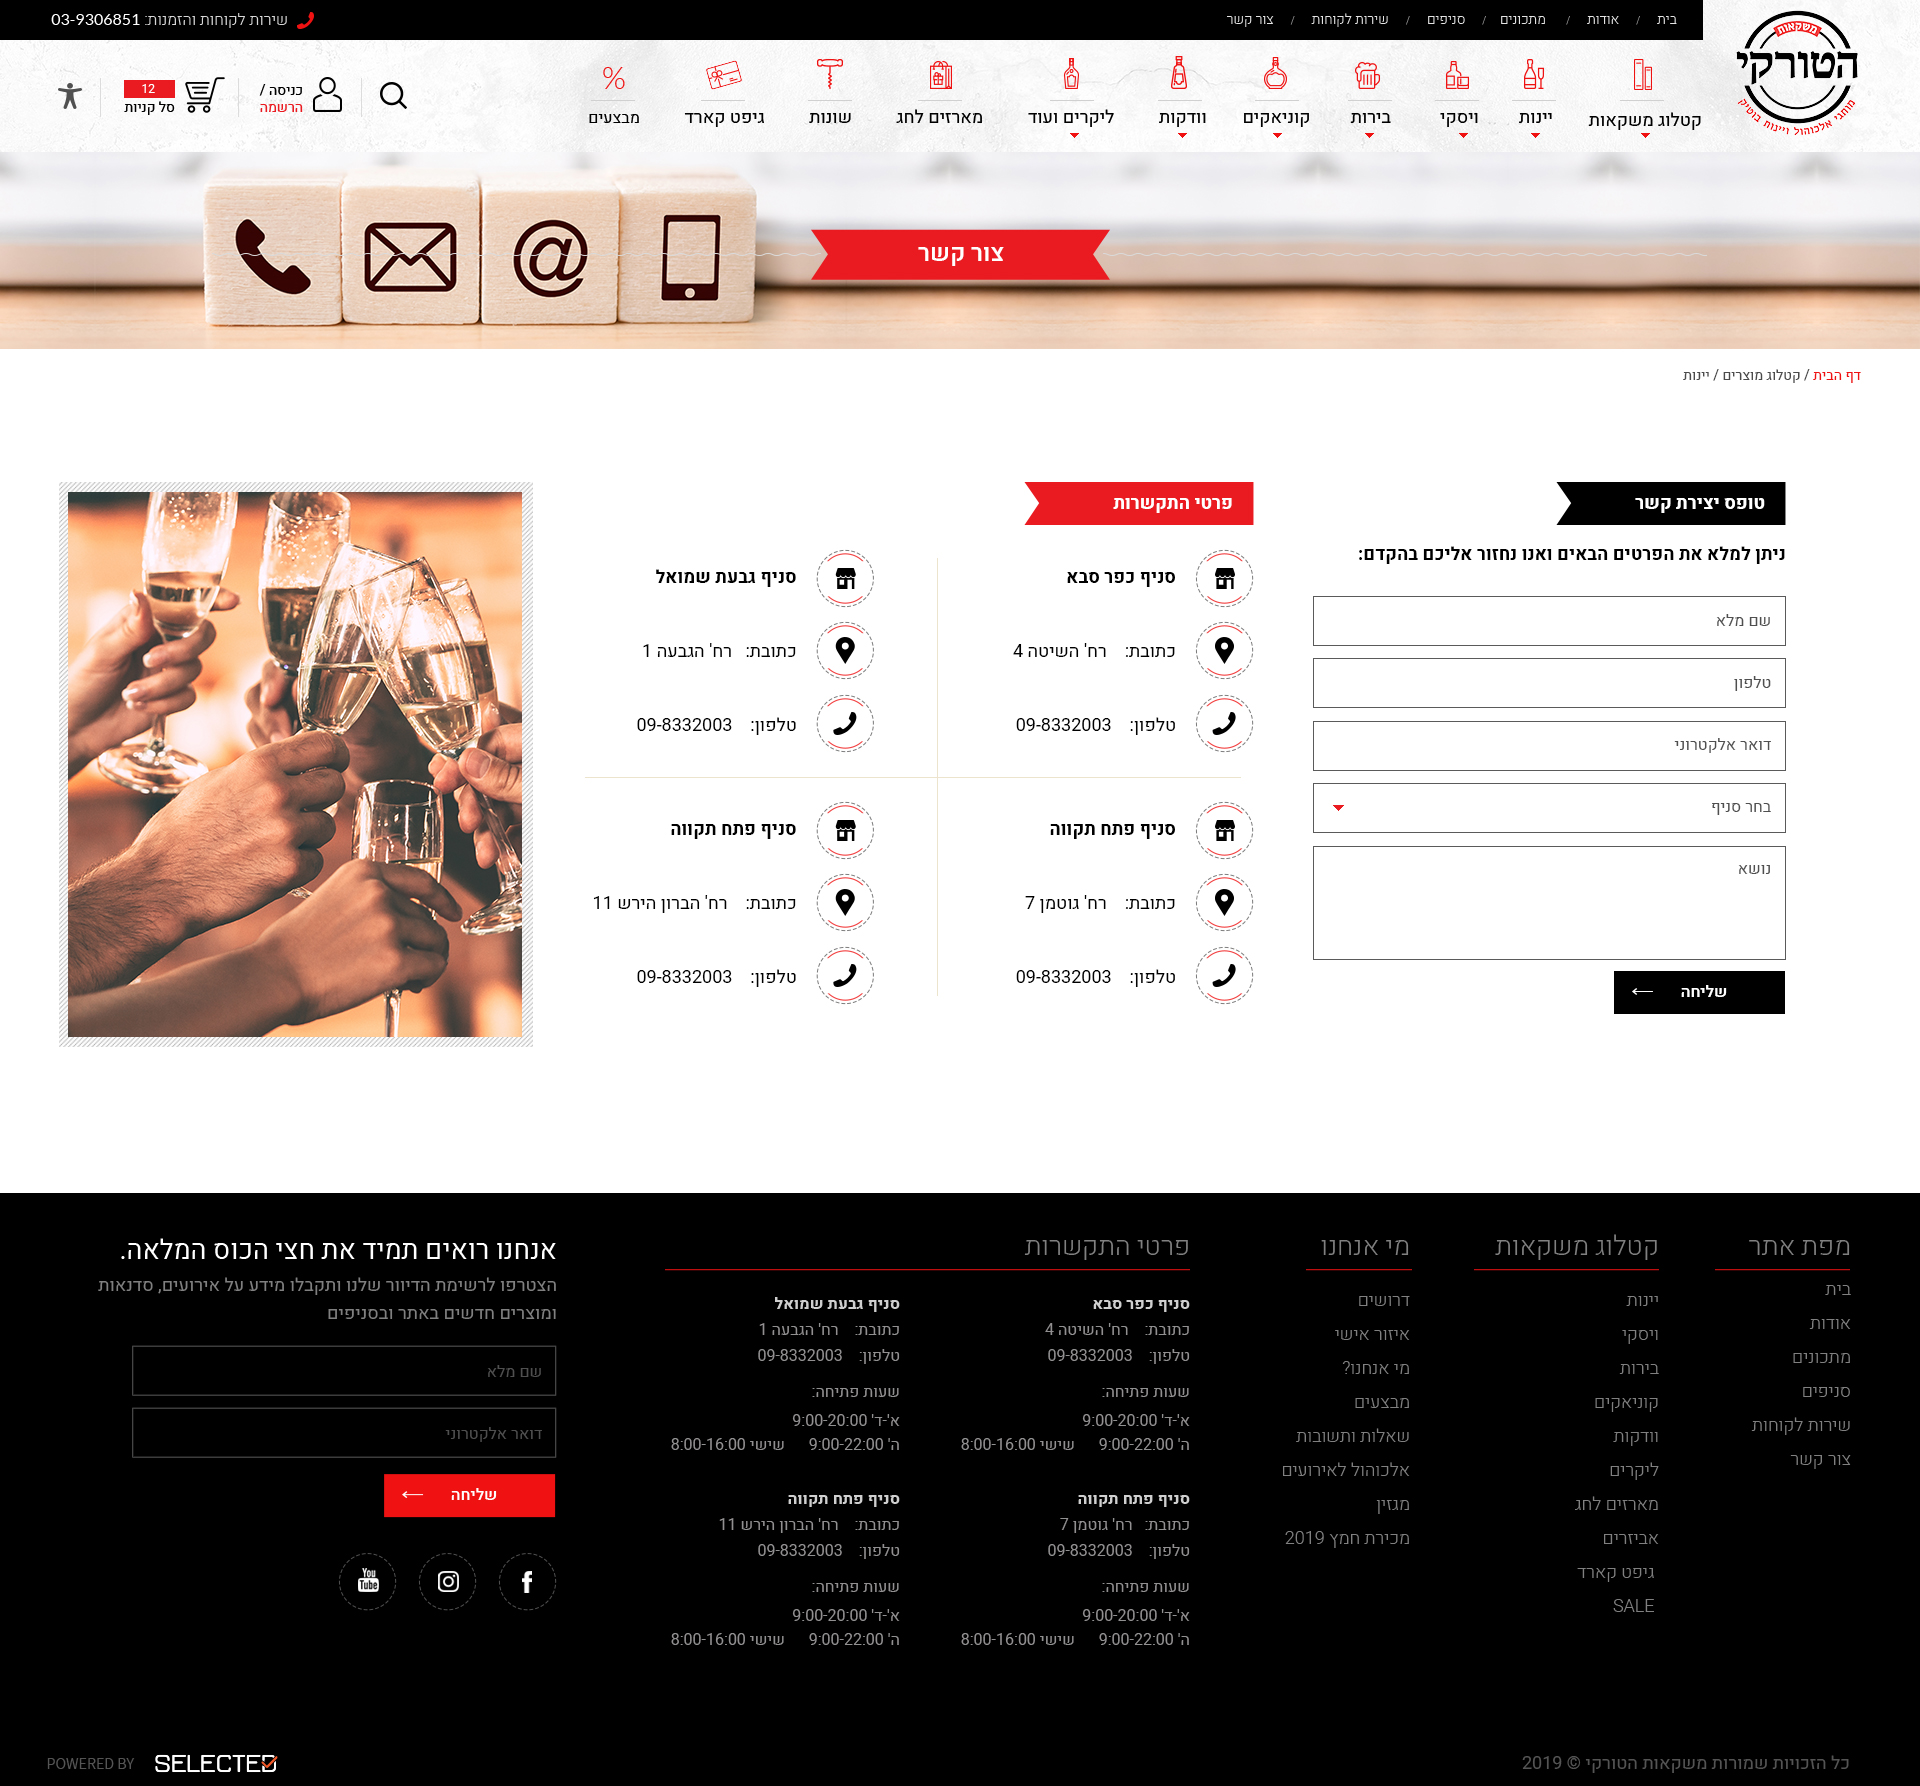This screenshot has width=1920, height=1786.
Task: Click the user account login icon
Action: coord(327,95)
